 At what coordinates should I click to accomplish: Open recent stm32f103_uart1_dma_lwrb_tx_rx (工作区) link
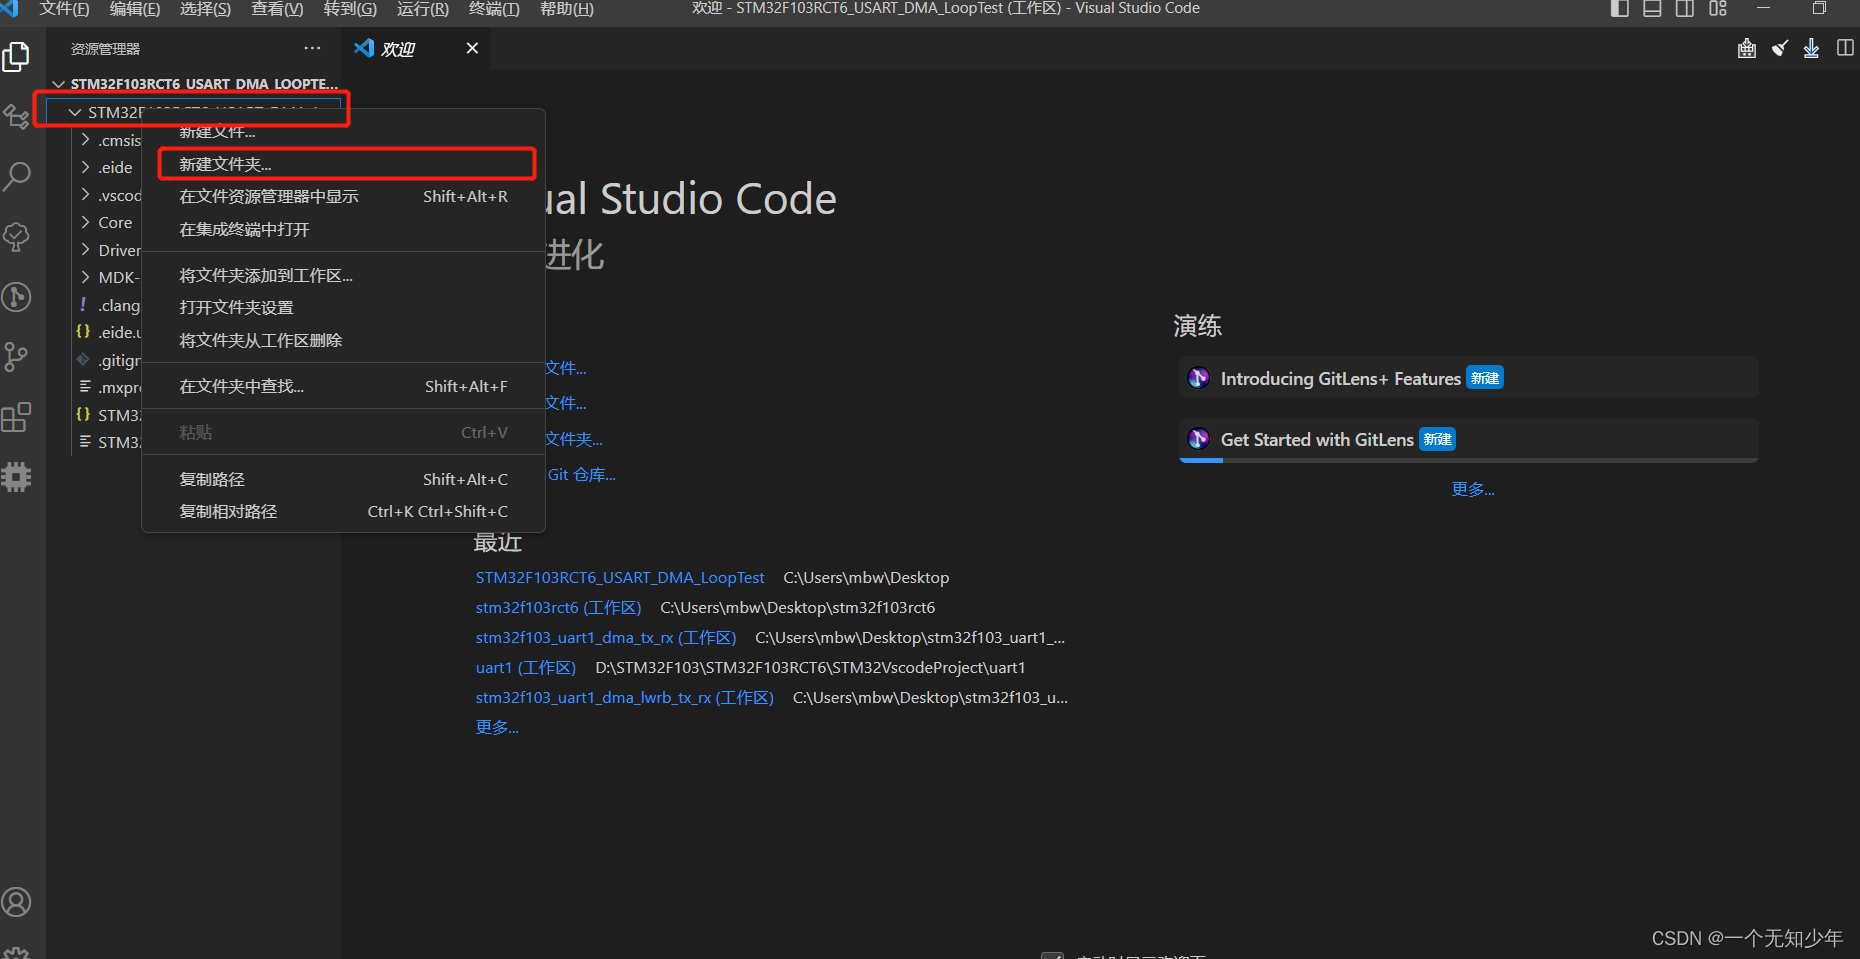tap(625, 697)
